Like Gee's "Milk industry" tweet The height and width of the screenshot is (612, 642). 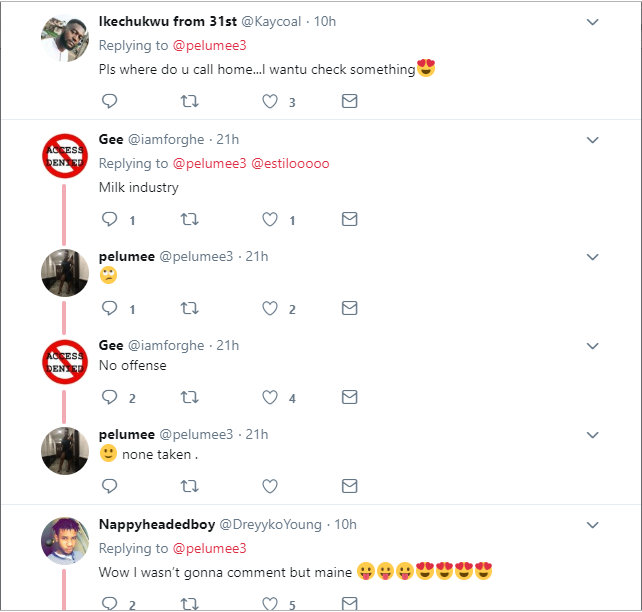(x=269, y=219)
